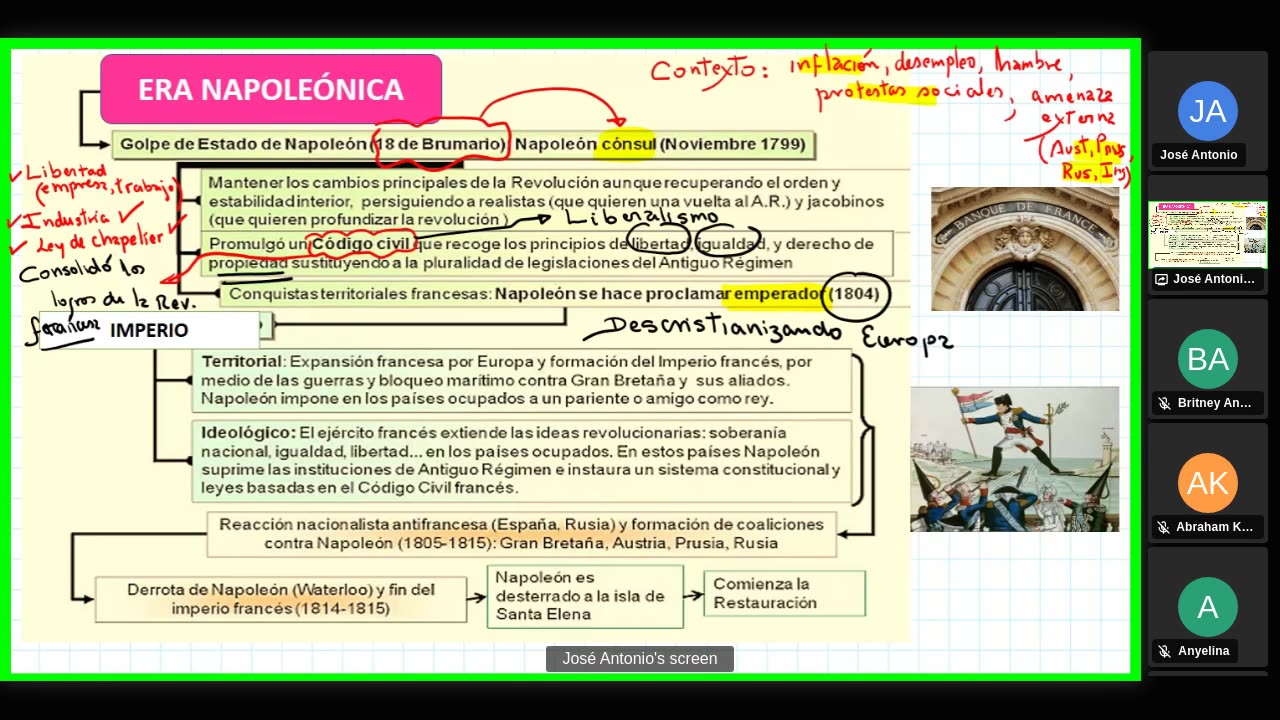Click the screen share icon beside José Antoni…
The height and width of the screenshot is (720, 1280).
(x=1162, y=279)
